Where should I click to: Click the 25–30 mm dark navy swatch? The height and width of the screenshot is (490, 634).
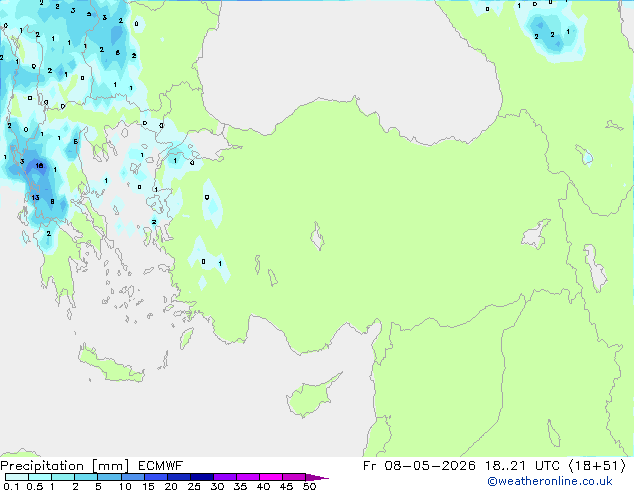click(202, 477)
